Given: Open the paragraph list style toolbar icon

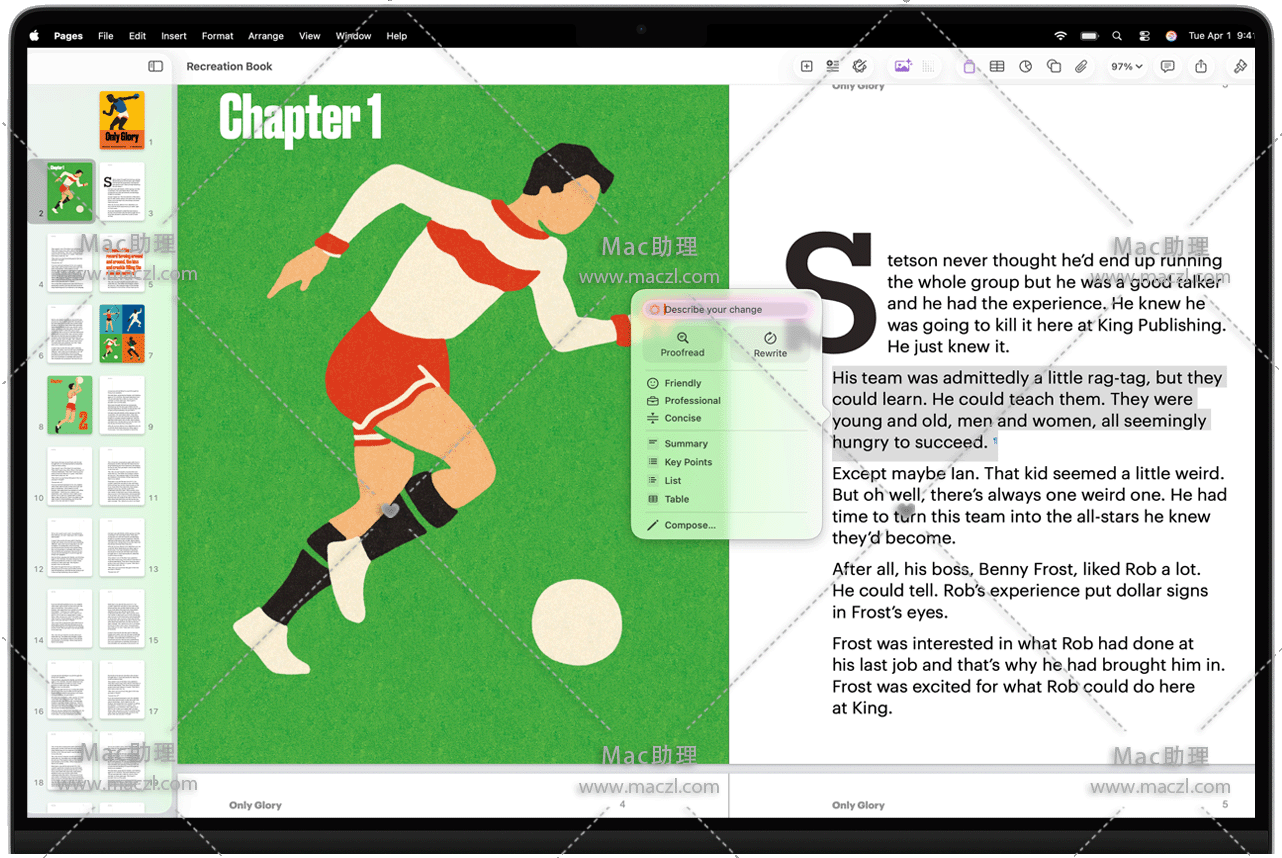Looking at the screenshot, I should (832, 66).
